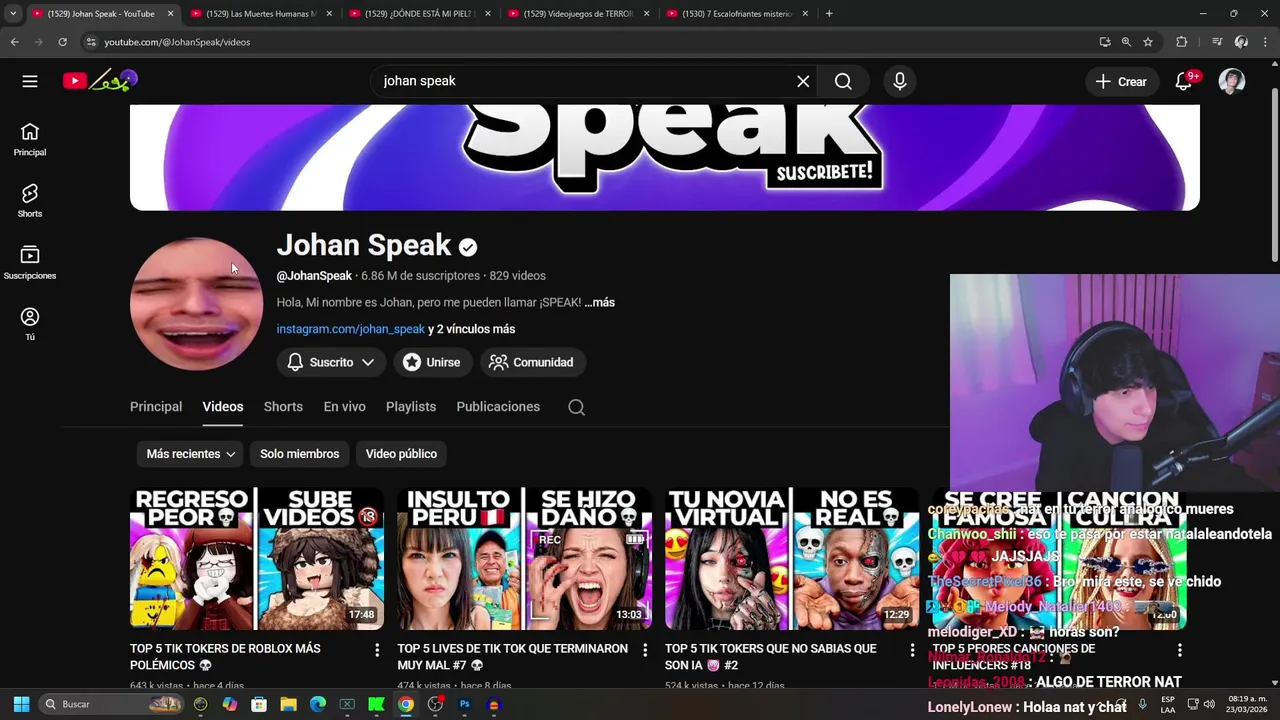Open the Más recientes sort dropdown
1280x720 pixels.
(191, 454)
